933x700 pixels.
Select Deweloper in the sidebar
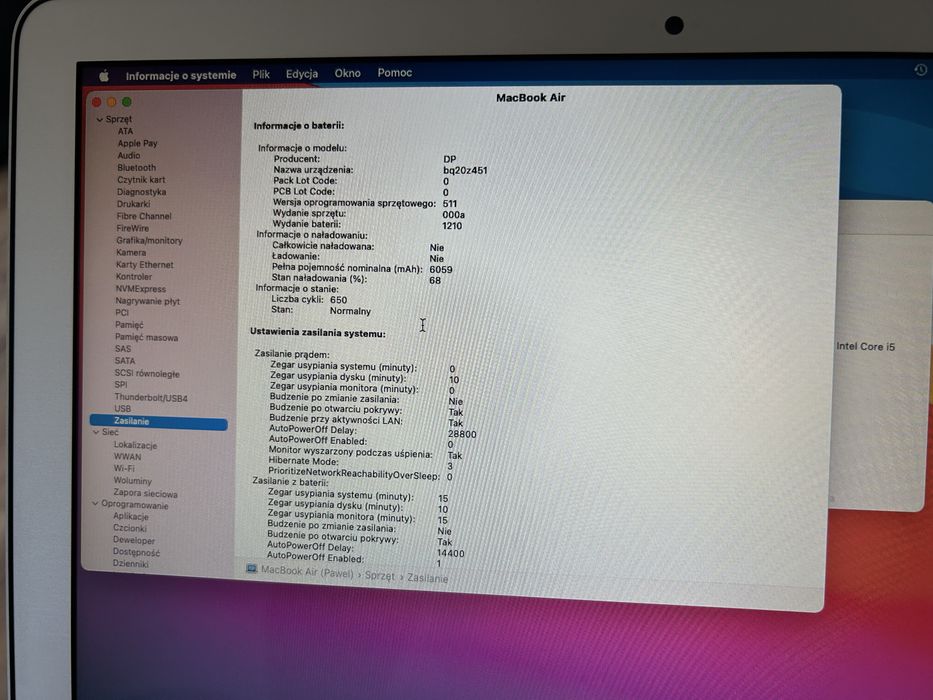click(x=134, y=540)
